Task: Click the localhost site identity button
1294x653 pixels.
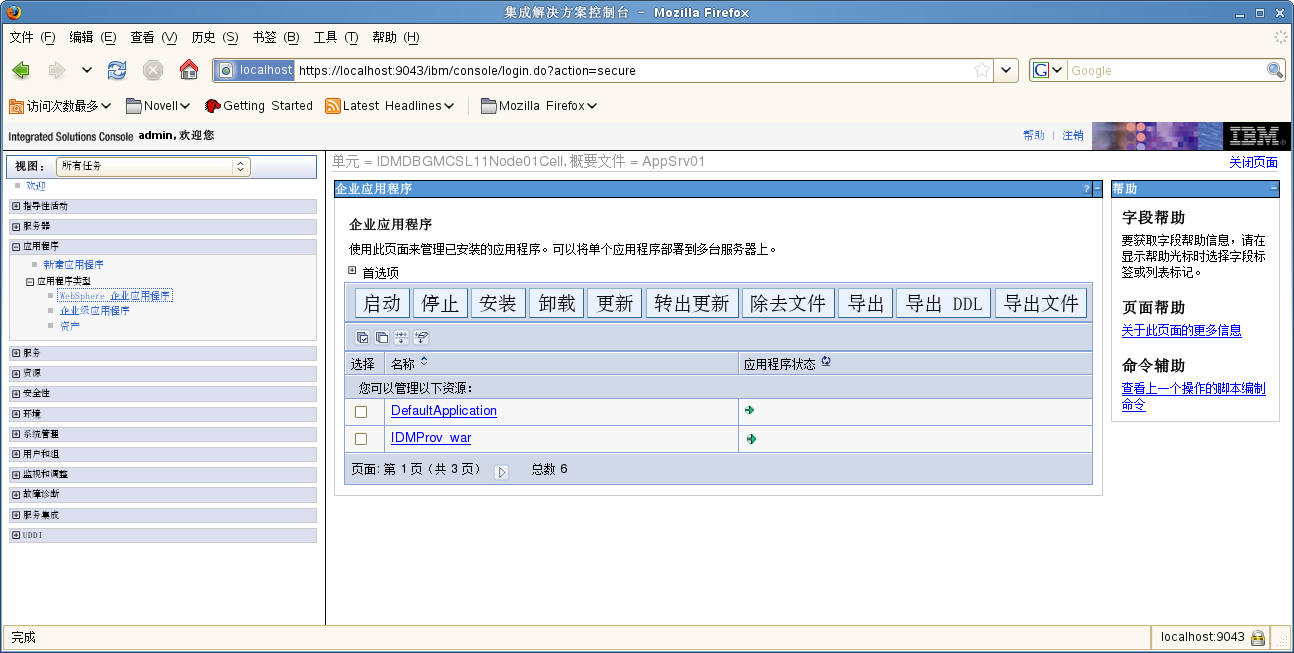Action: pos(255,70)
